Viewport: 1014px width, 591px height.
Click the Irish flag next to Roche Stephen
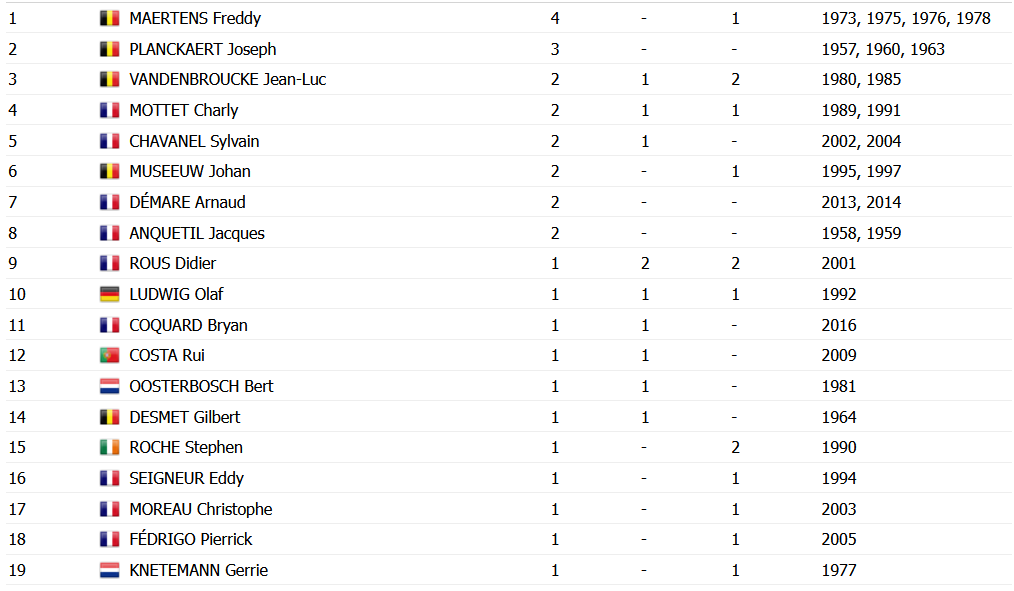pos(110,447)
